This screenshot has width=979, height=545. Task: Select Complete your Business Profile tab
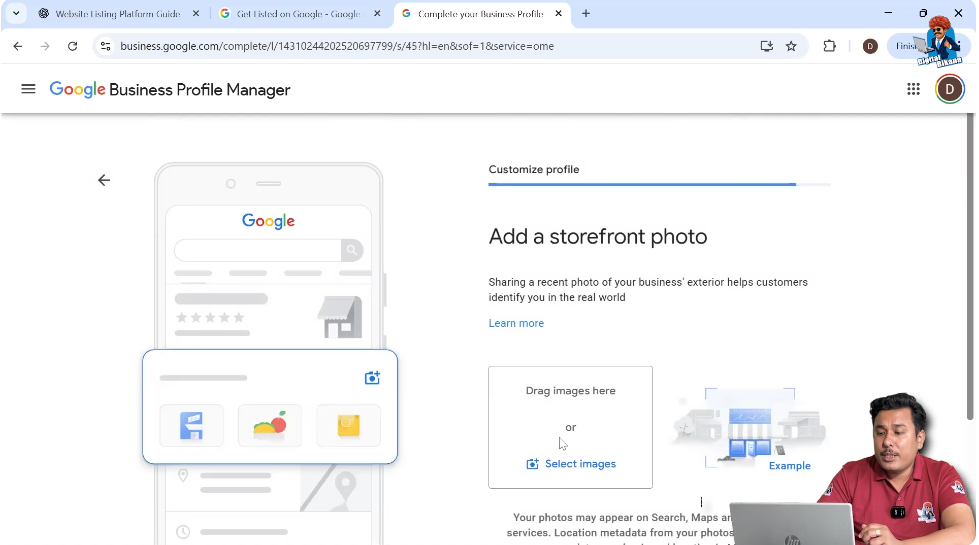point(480,14)
